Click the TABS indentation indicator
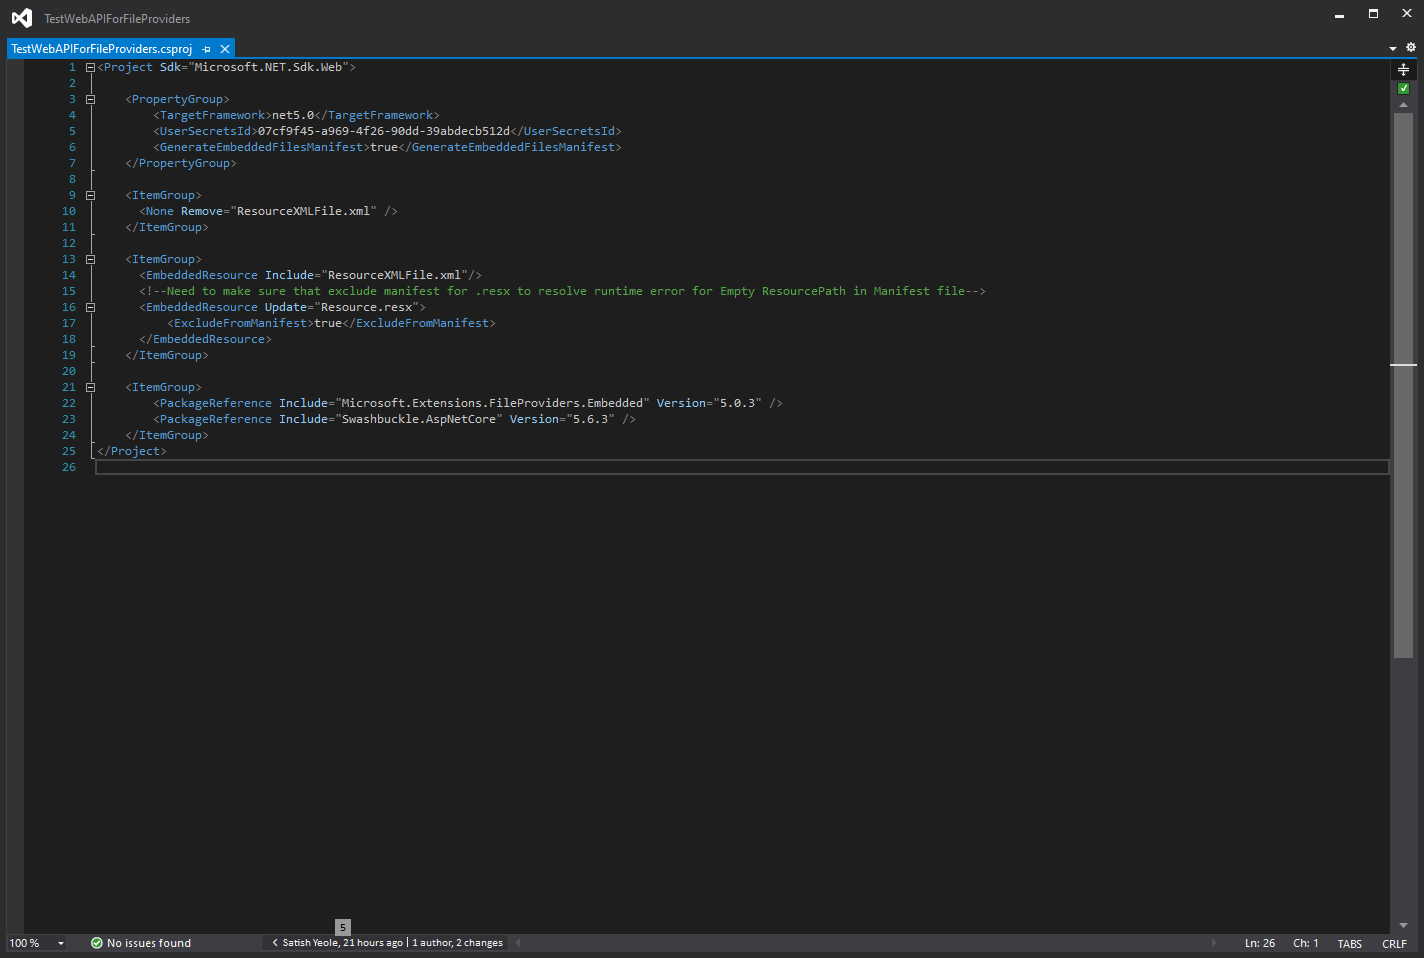The image size is (1424, 958). click(1349, 943)
